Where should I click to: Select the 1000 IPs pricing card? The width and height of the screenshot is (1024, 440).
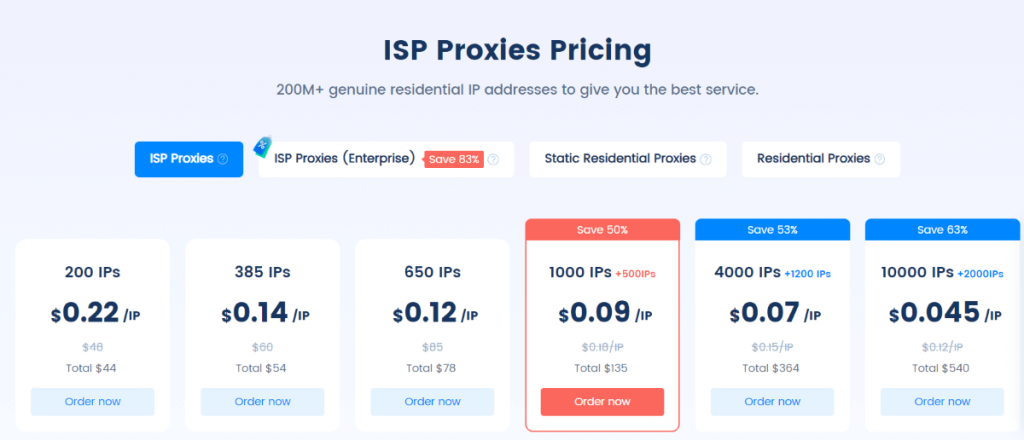coord(602,320)
